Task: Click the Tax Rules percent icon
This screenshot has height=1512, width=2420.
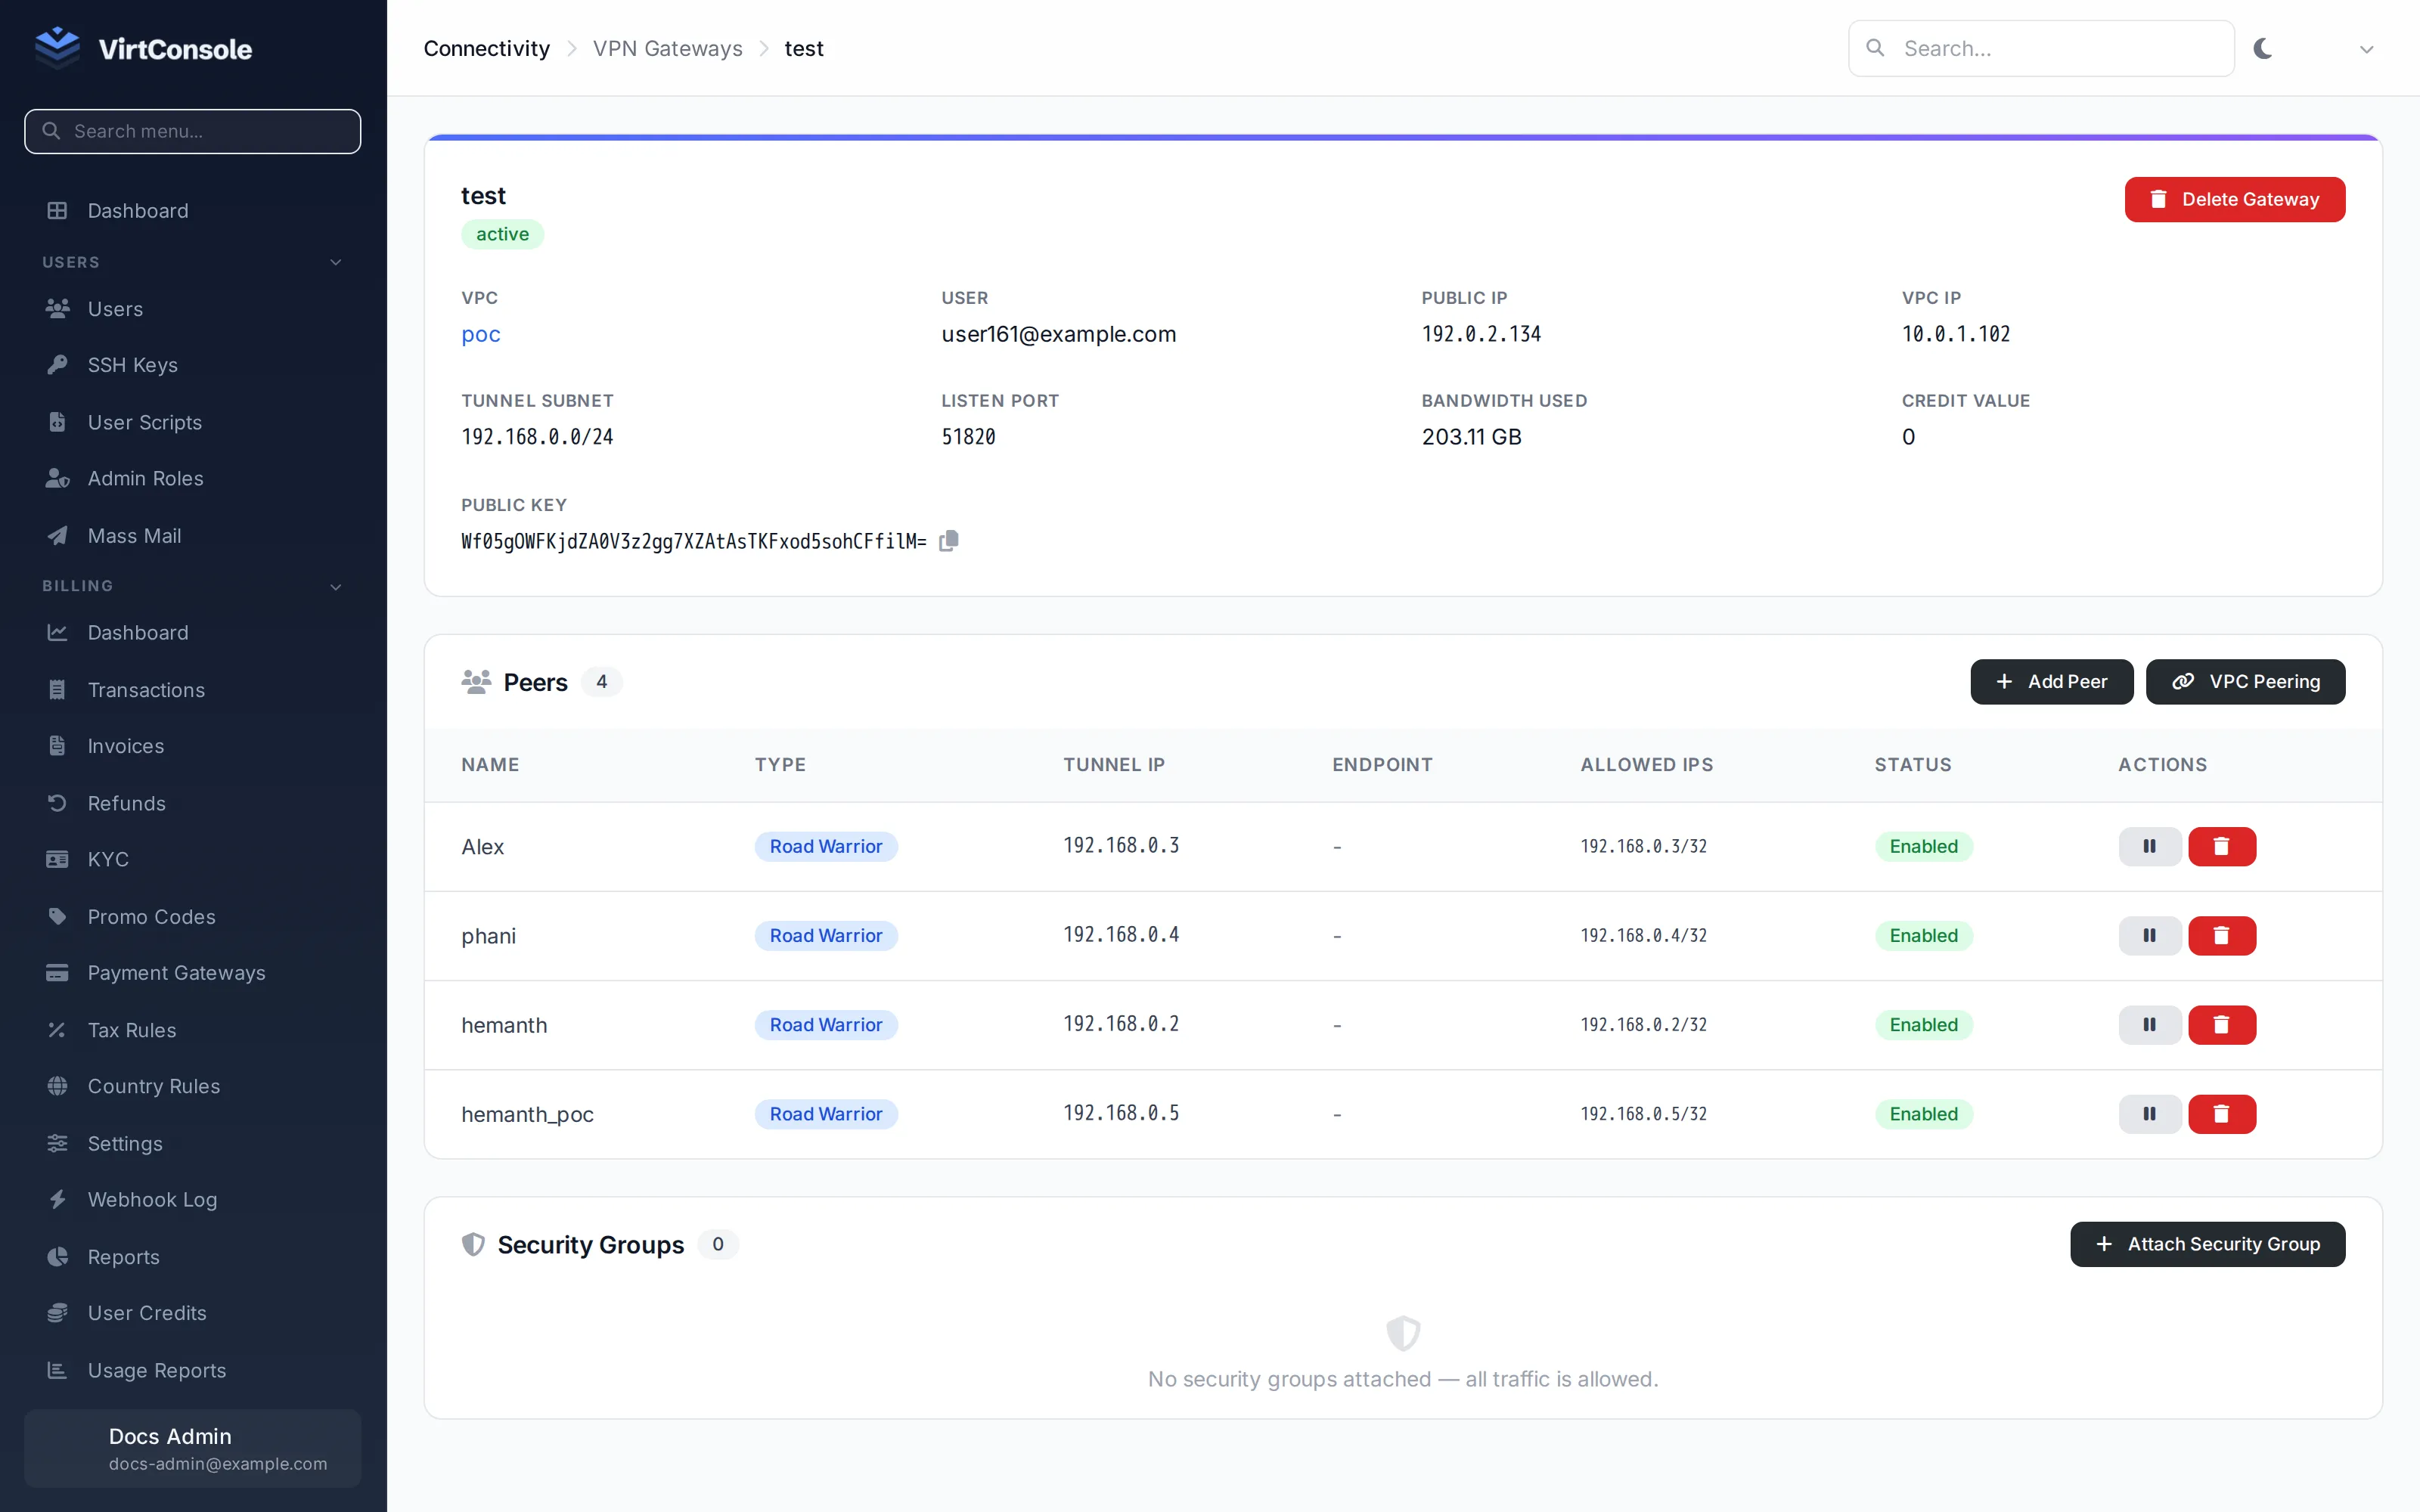Action: click(x=57, y=1029)
